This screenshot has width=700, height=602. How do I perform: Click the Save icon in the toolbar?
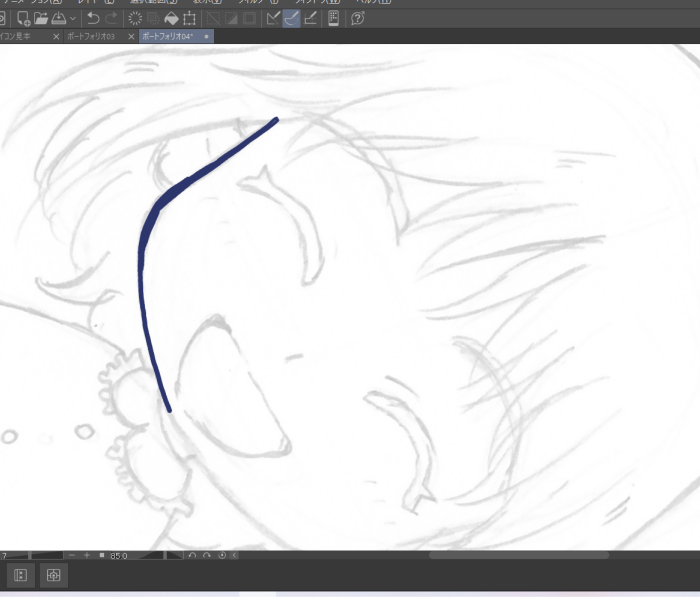pyautogui.click(x=59, y=18)
